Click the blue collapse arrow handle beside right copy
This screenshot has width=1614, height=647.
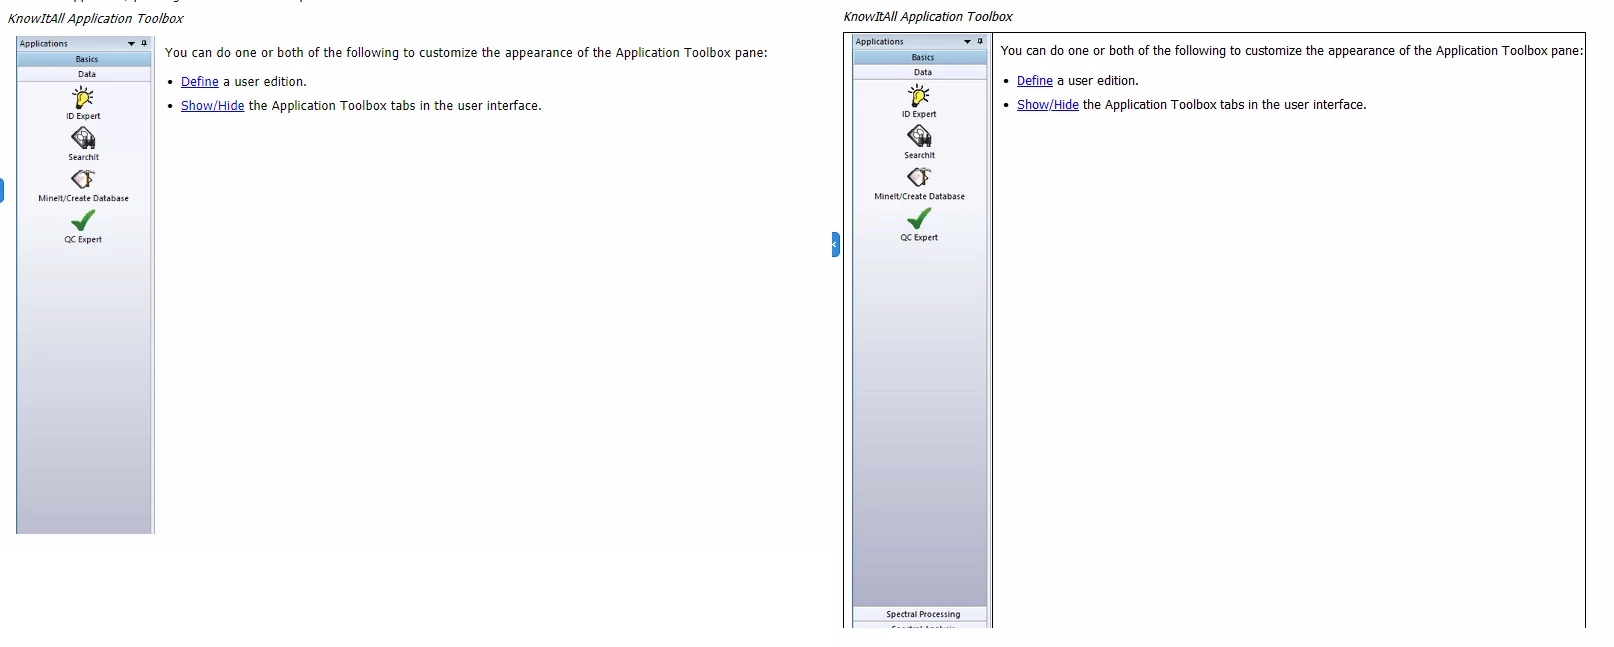[835, 244]
